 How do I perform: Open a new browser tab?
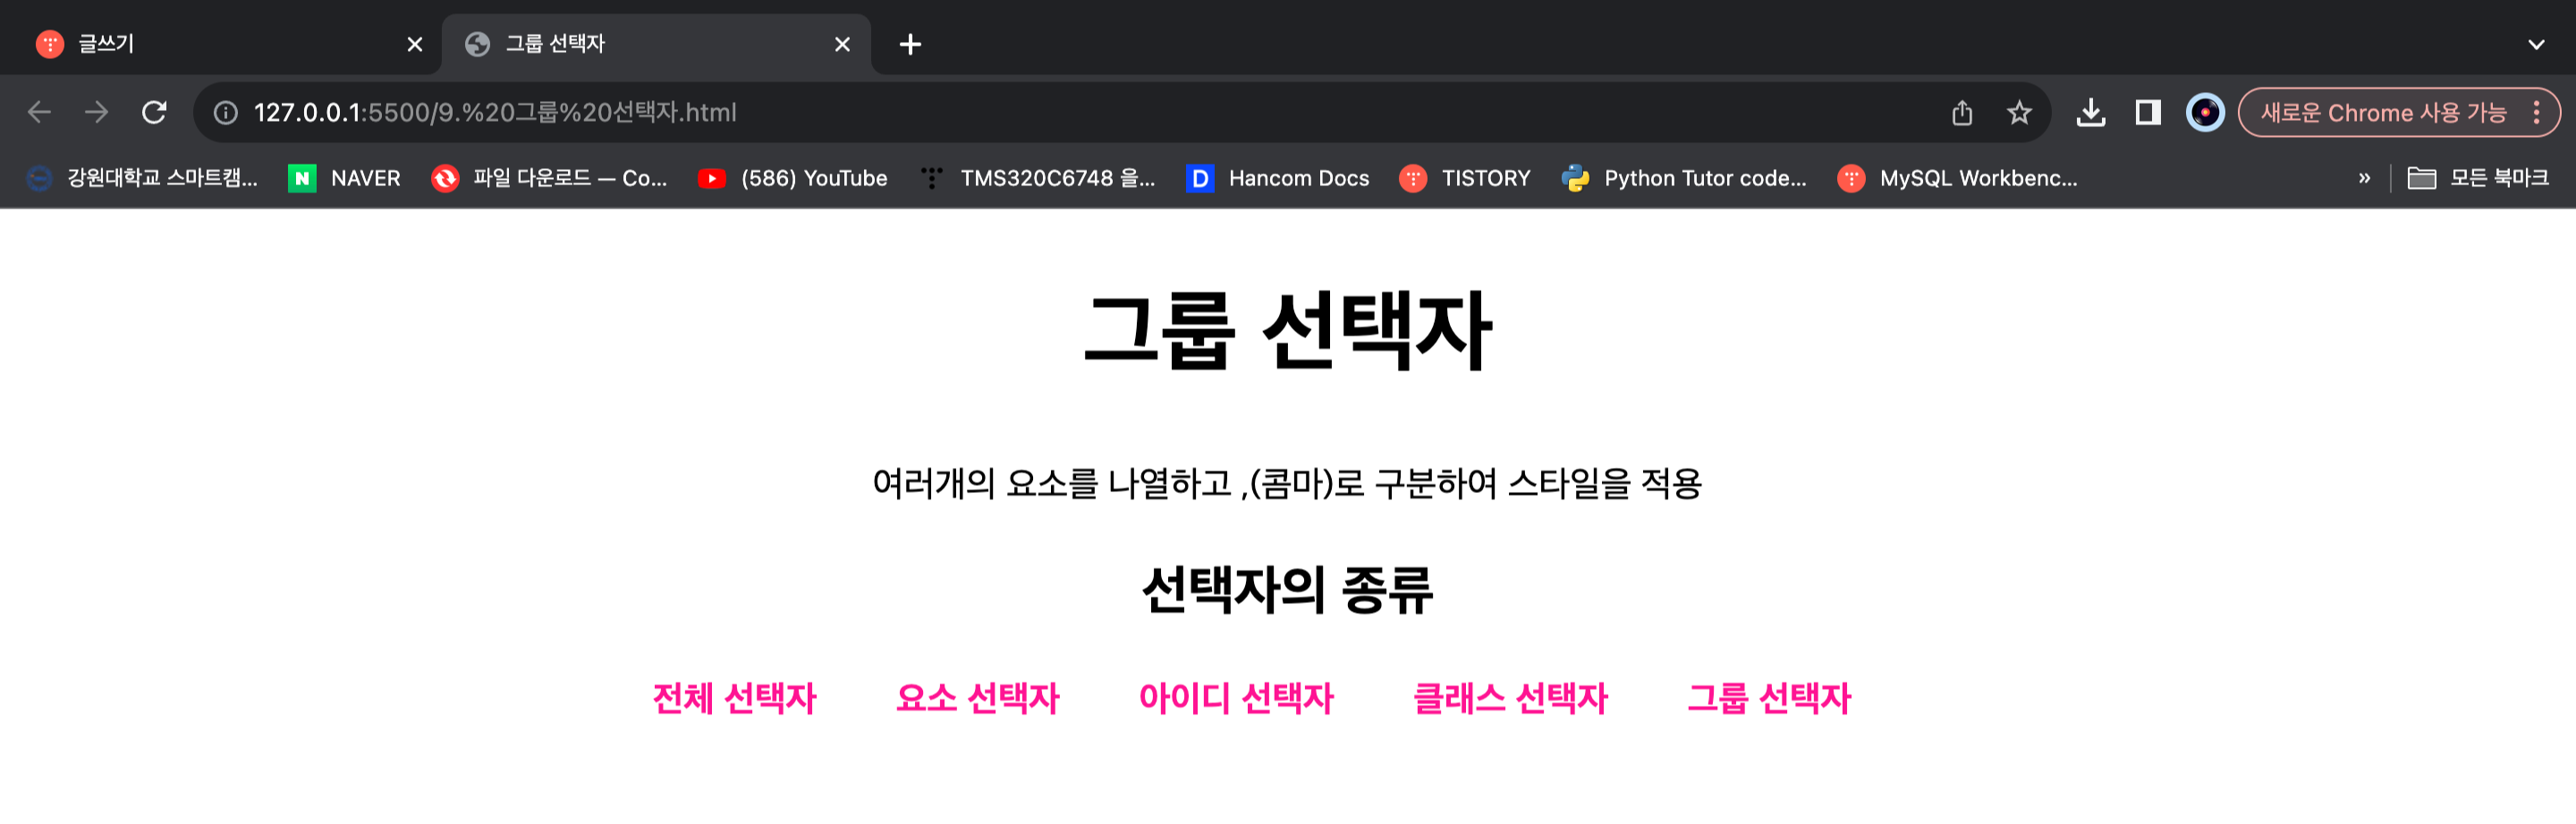click(x=910, y=44)
